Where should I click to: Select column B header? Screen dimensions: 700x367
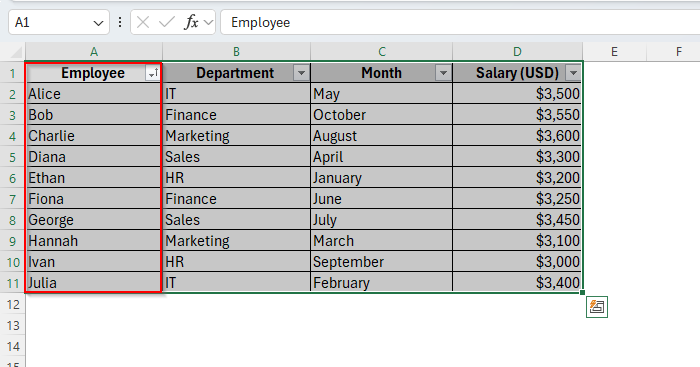tap(236, 52)
